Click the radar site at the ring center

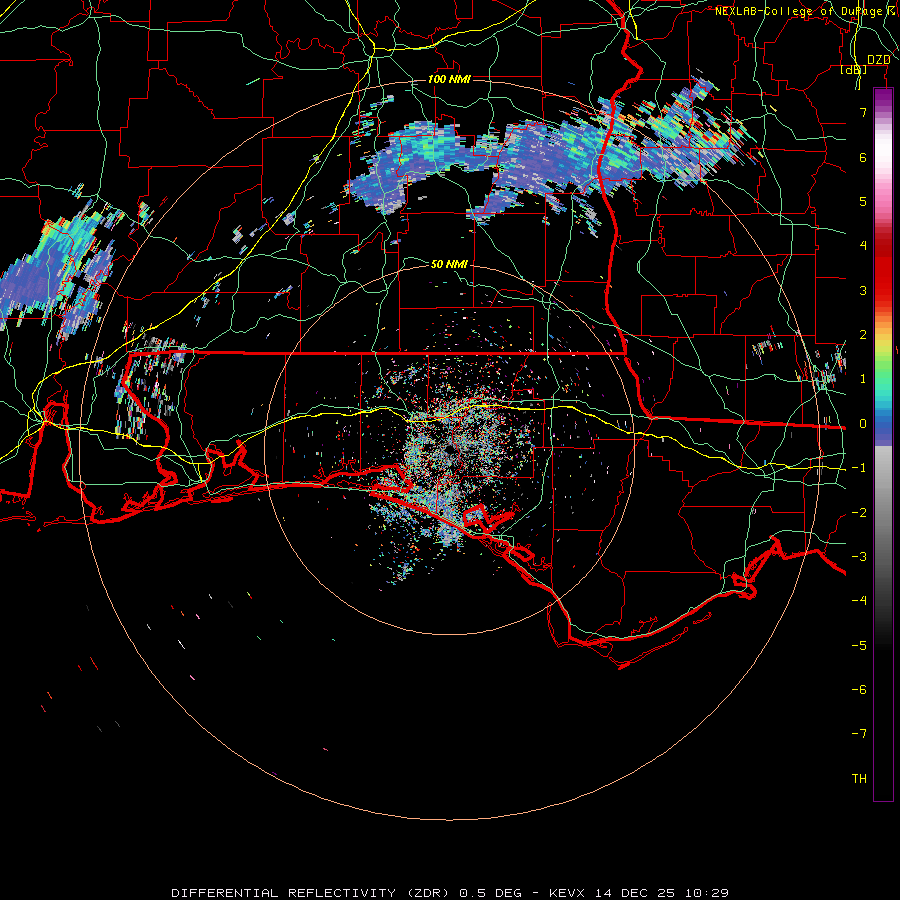point(449,450)
